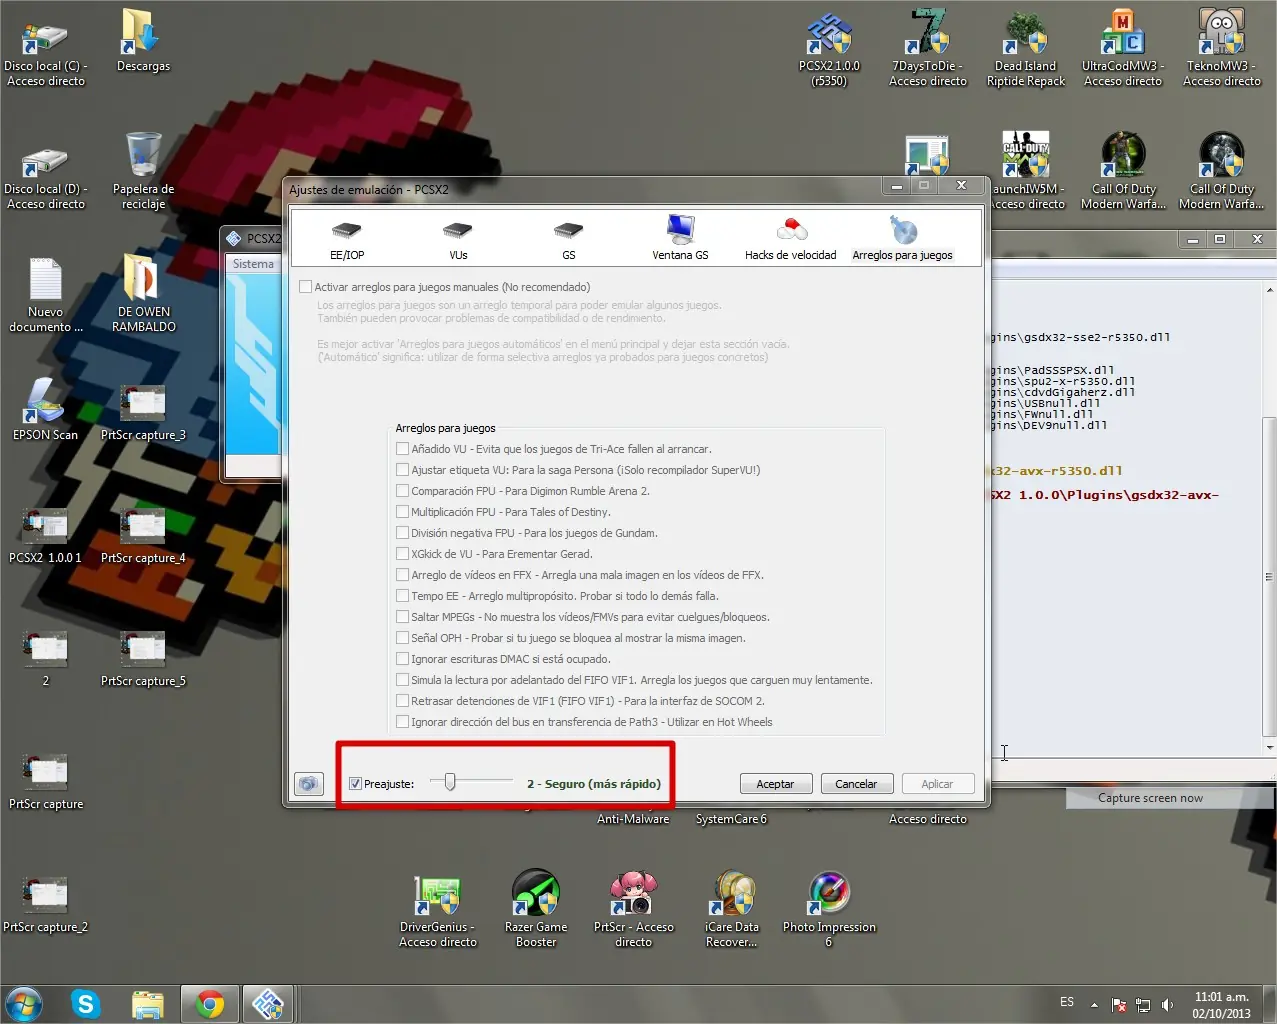Viewport: 1277px width, 1024px height.
Task: Open PrtScr capture_2 image file
Action: click(45, 904)
